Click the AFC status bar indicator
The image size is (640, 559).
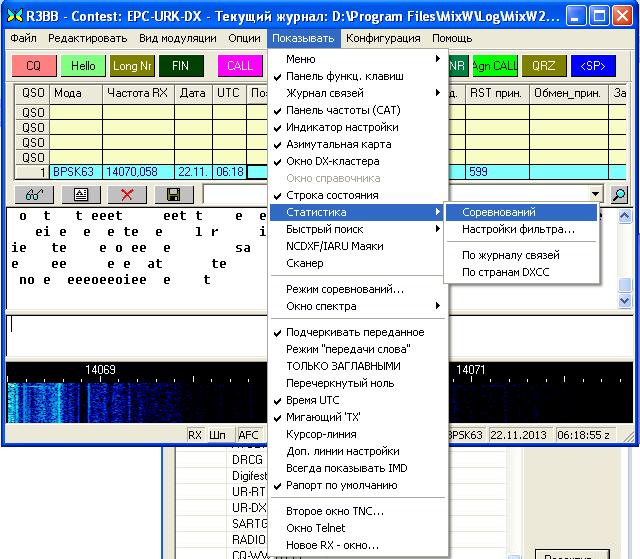[x=248, y=435]
